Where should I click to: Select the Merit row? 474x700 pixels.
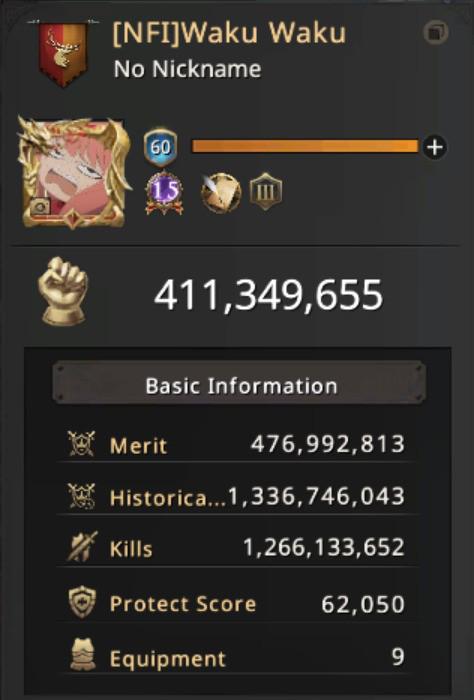click(x=237, y=445)
